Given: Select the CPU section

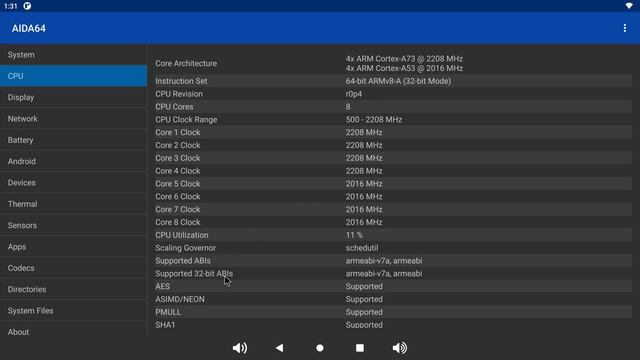Looking at the screenshot, I should (73, 76).
